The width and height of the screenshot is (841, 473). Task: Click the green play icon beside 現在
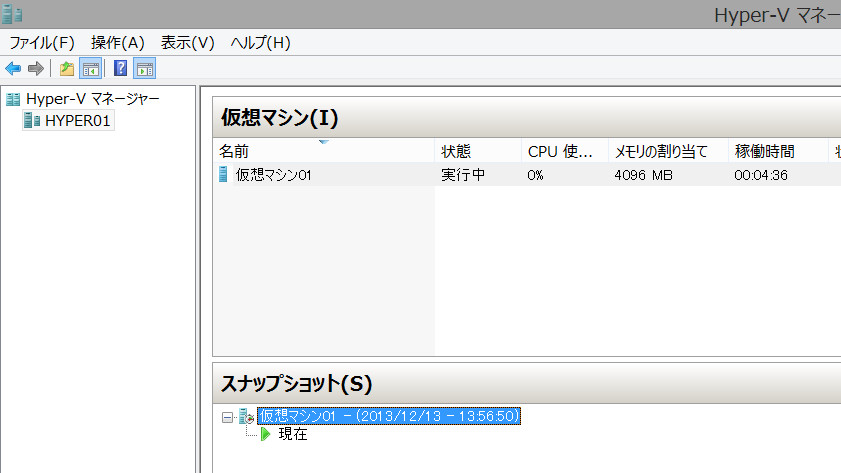265,434
